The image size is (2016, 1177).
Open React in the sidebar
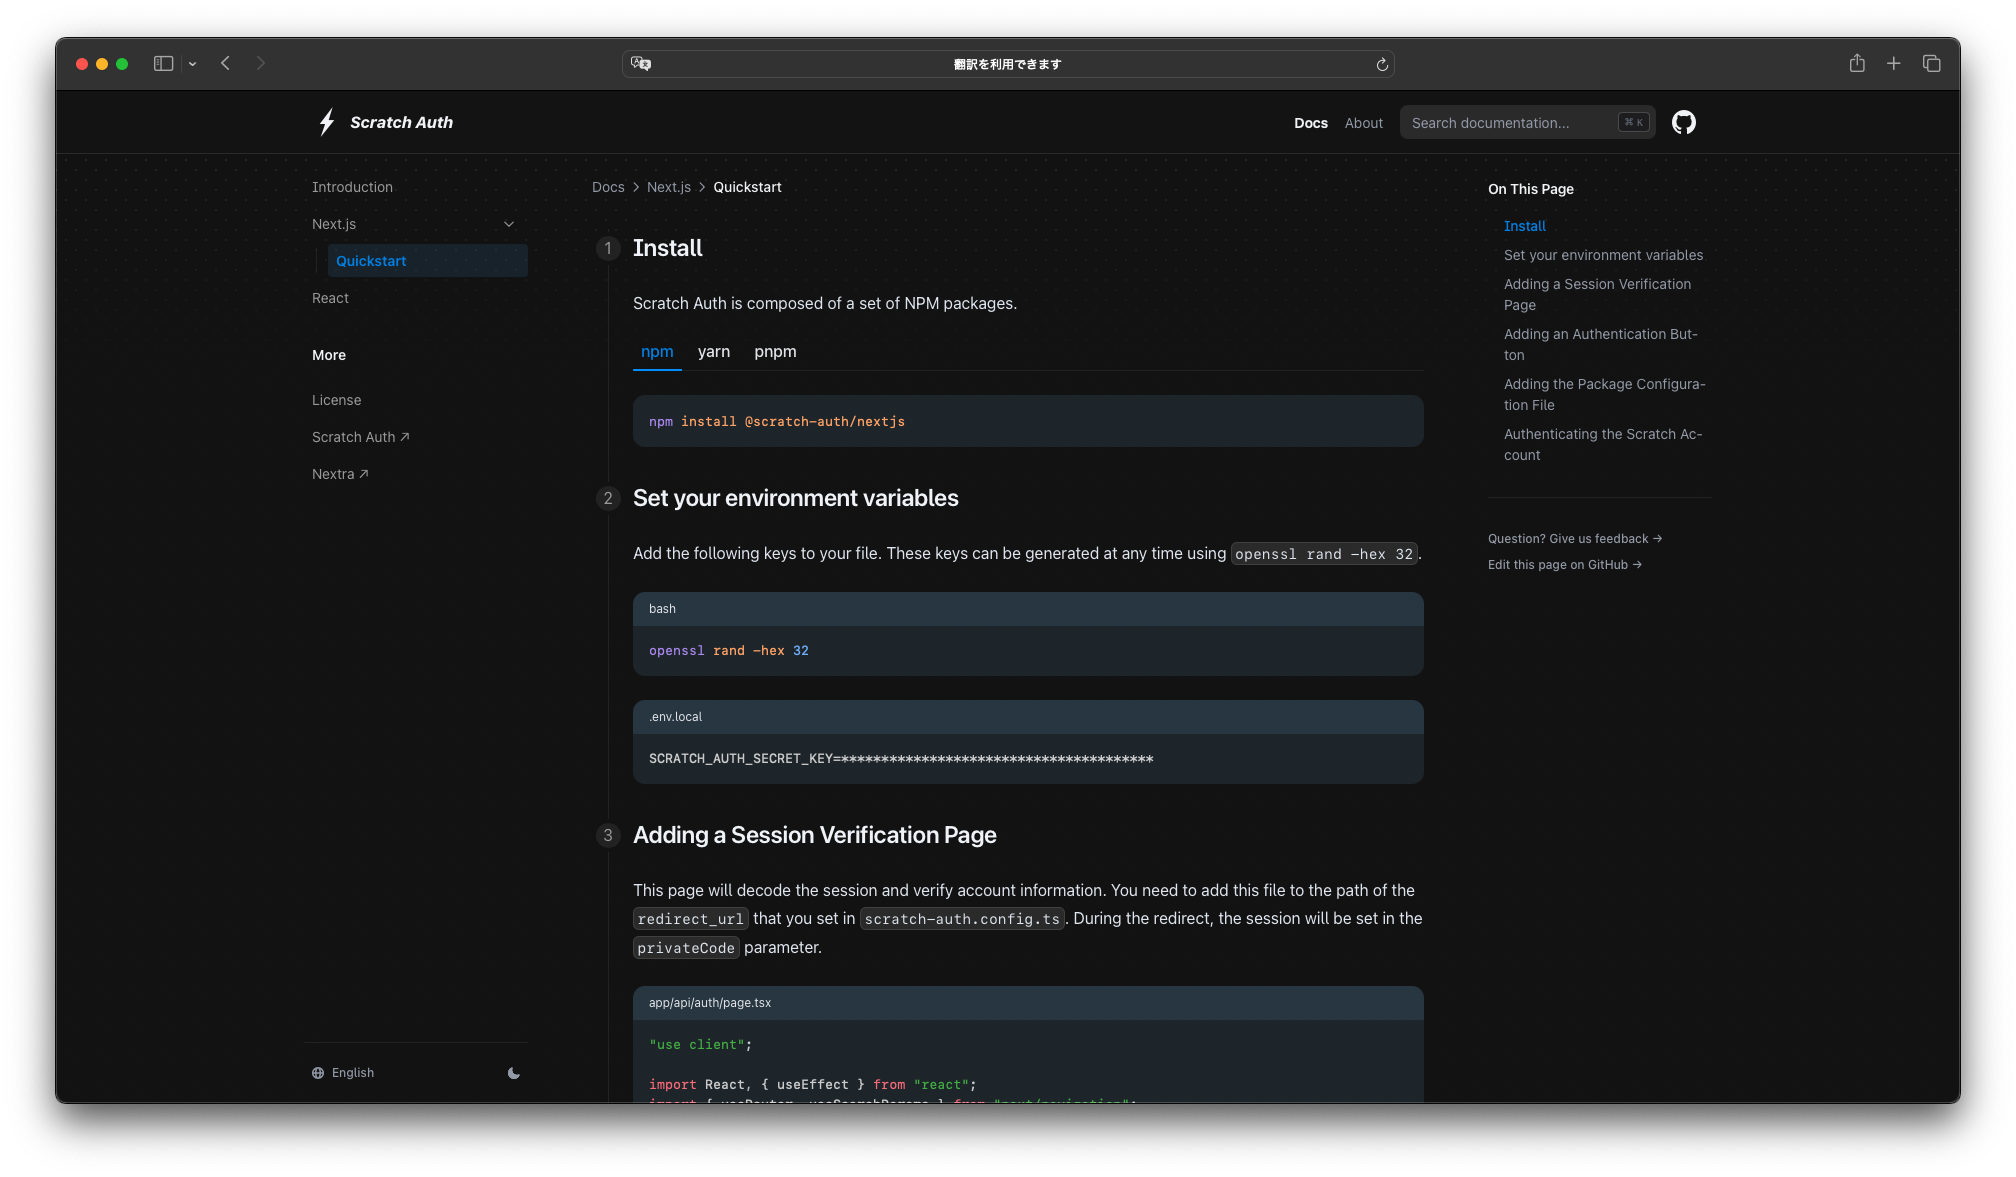tap(330, 298)
